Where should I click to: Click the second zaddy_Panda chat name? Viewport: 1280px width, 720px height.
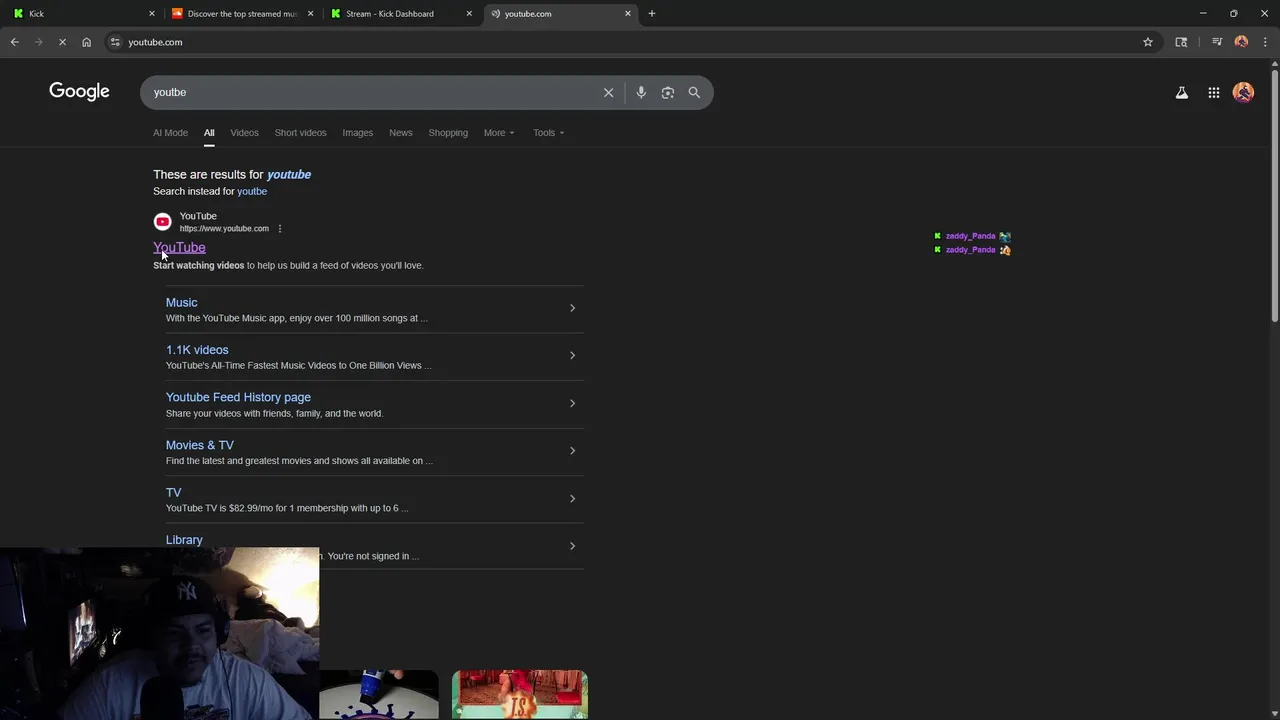click(970, 250)
